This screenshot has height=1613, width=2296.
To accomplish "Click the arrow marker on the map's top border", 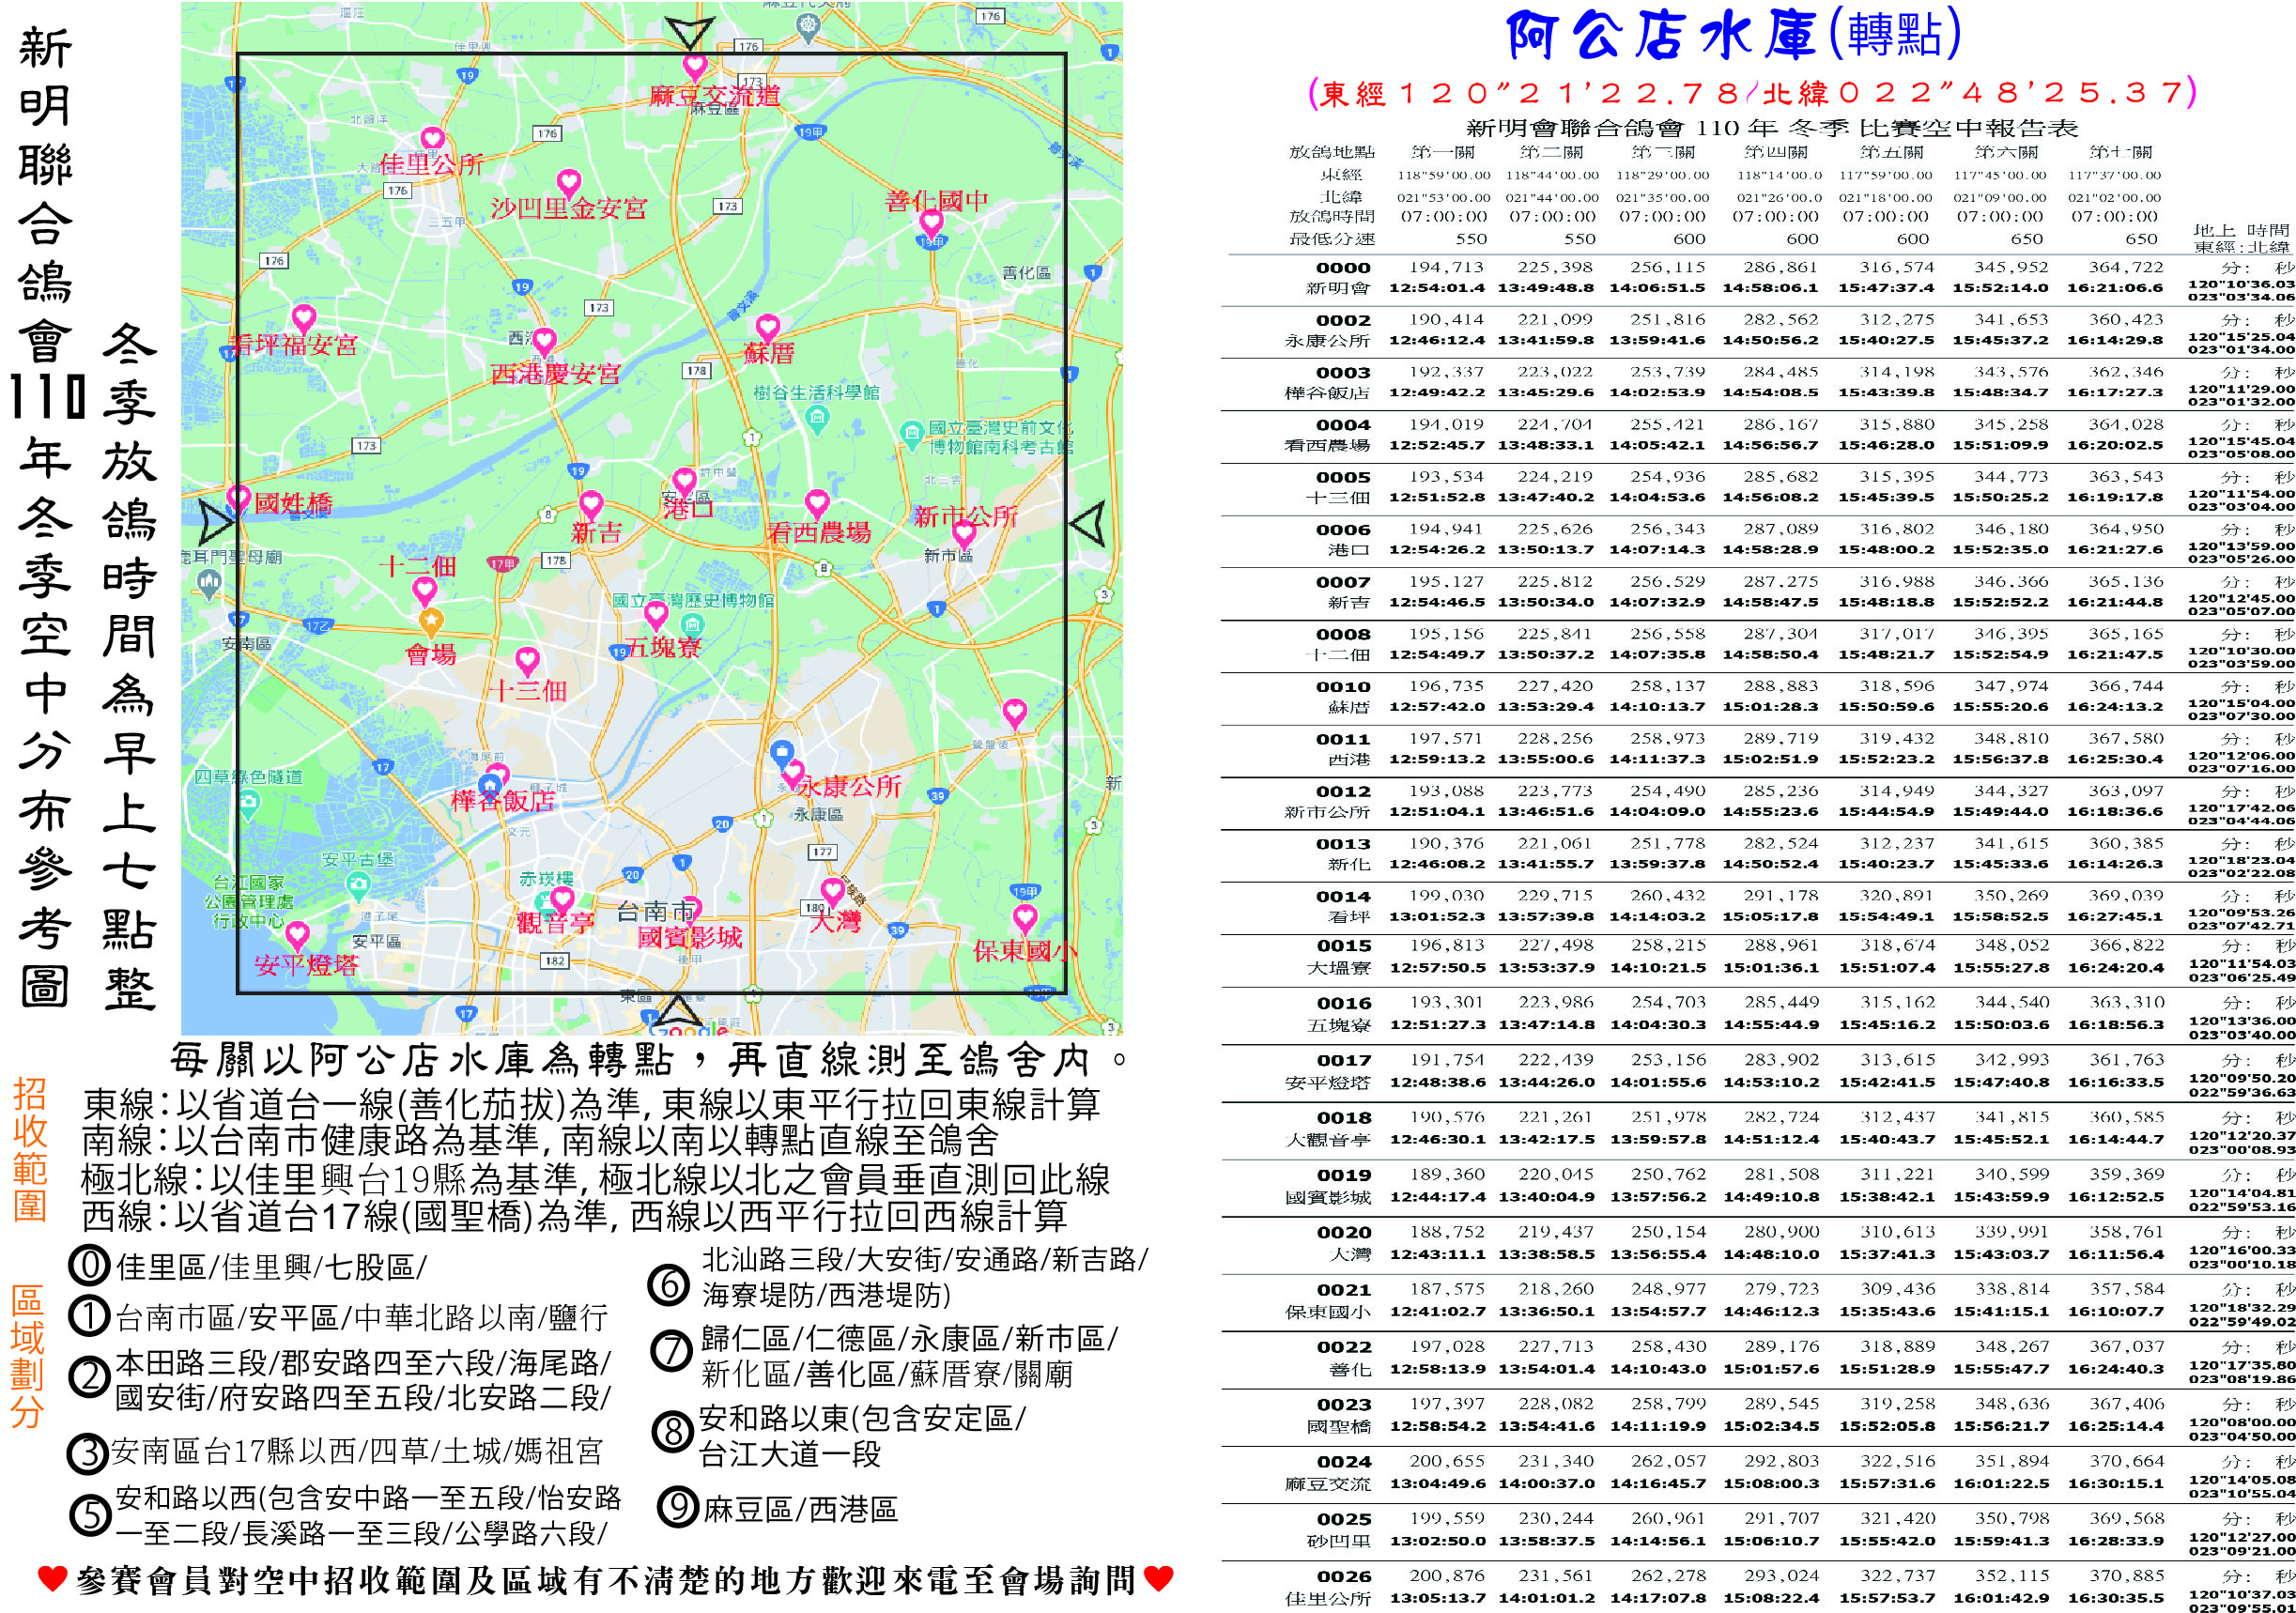I will click(x=689, y=33).
